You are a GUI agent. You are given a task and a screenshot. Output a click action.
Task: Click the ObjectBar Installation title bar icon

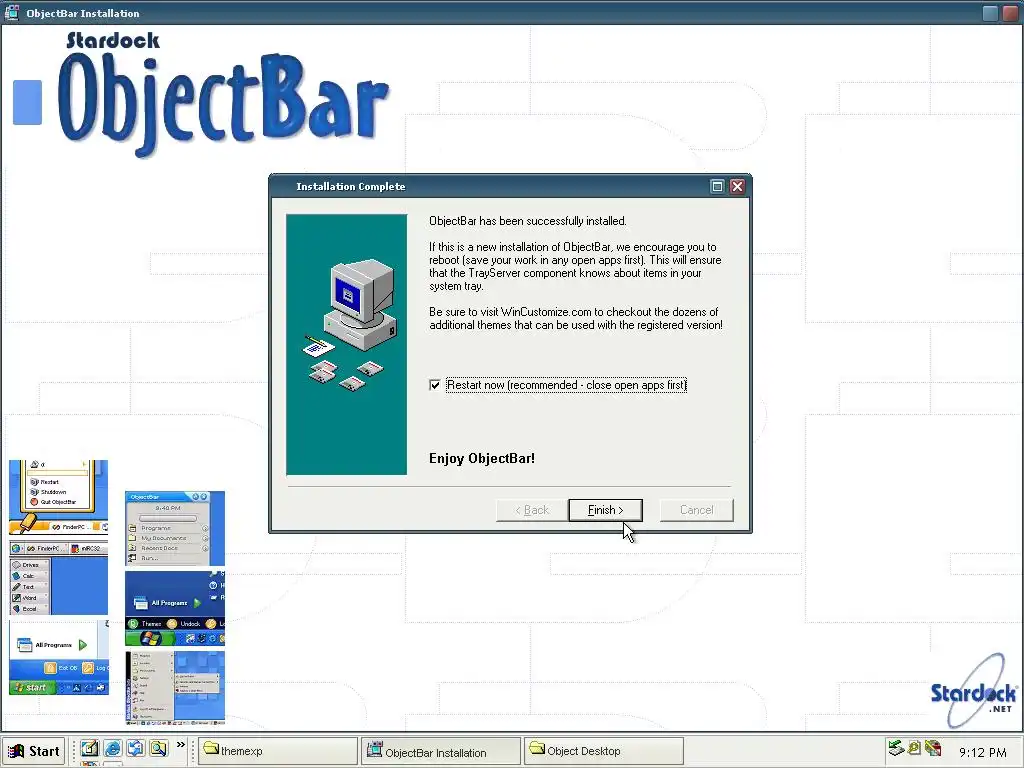(12, 12)
